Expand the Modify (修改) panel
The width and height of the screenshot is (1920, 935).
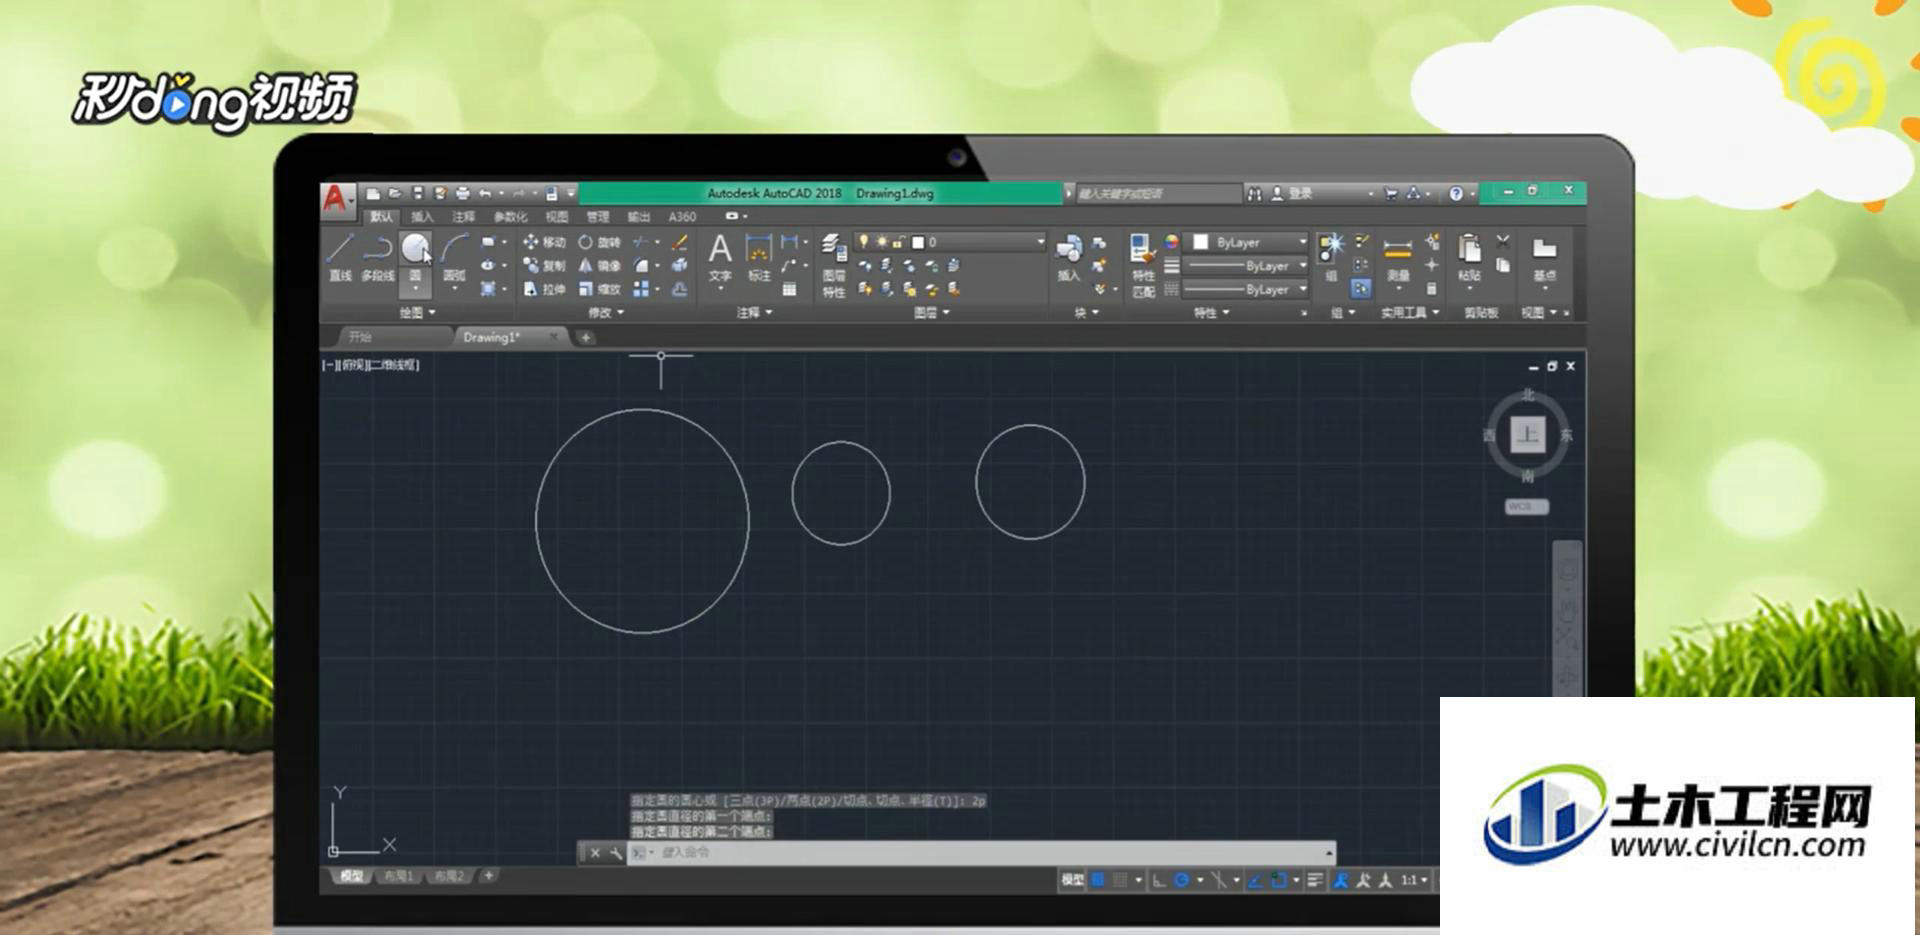click(x=606, y=313)
